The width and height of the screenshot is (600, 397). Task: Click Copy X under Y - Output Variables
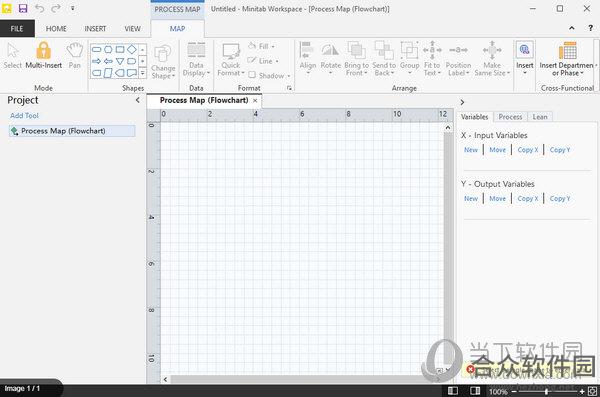[528, 198]
